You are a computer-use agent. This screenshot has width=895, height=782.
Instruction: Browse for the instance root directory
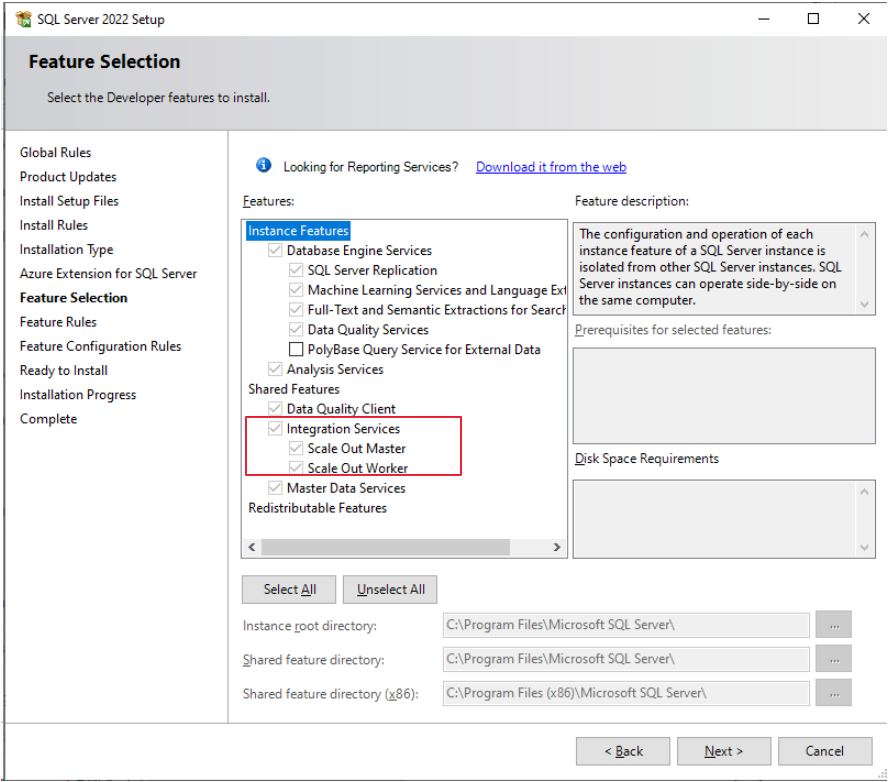click(833, 625)
